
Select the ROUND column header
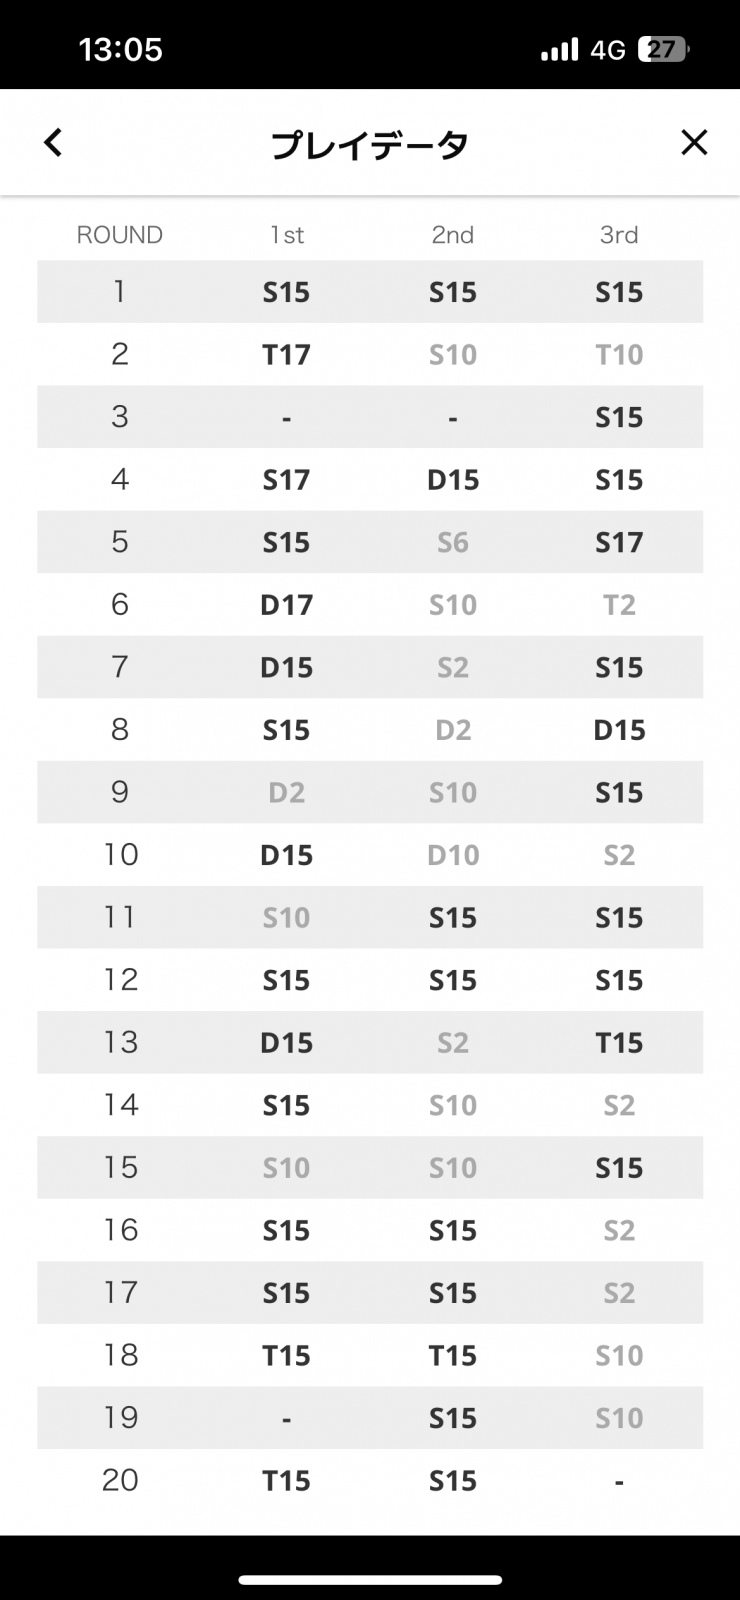click(x=119, y=235)
